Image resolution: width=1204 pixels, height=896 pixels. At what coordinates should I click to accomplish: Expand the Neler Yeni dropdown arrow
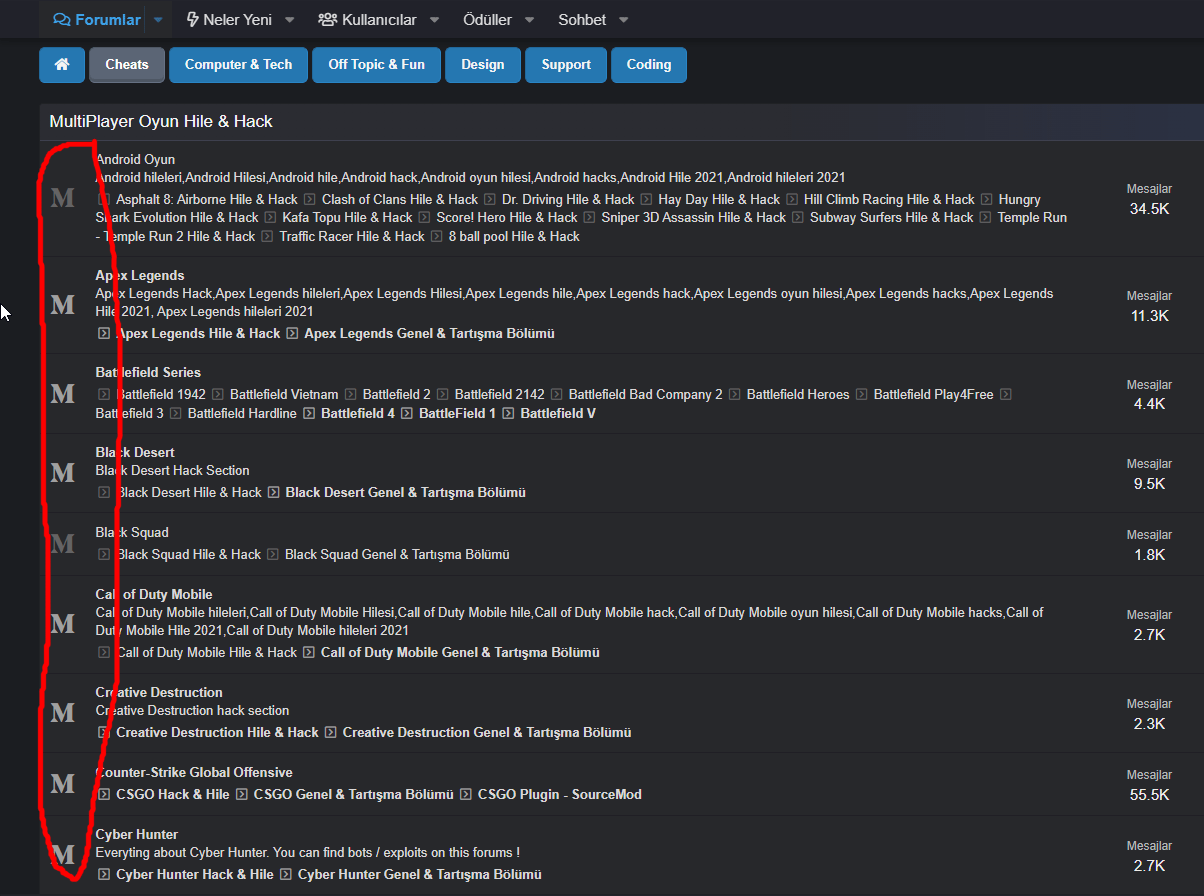point(289,19)
